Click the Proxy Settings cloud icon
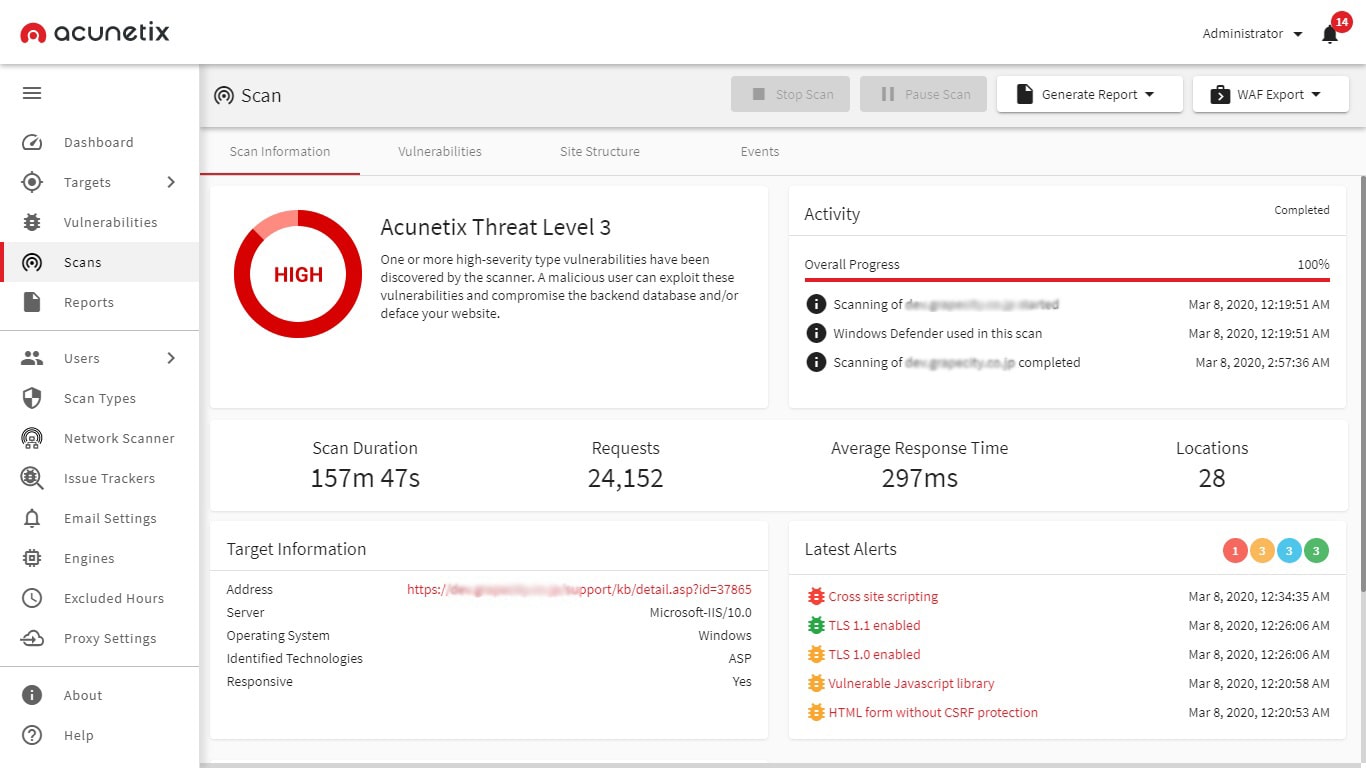The width and height of the screenshot is (1366, 768). point(32,638)
